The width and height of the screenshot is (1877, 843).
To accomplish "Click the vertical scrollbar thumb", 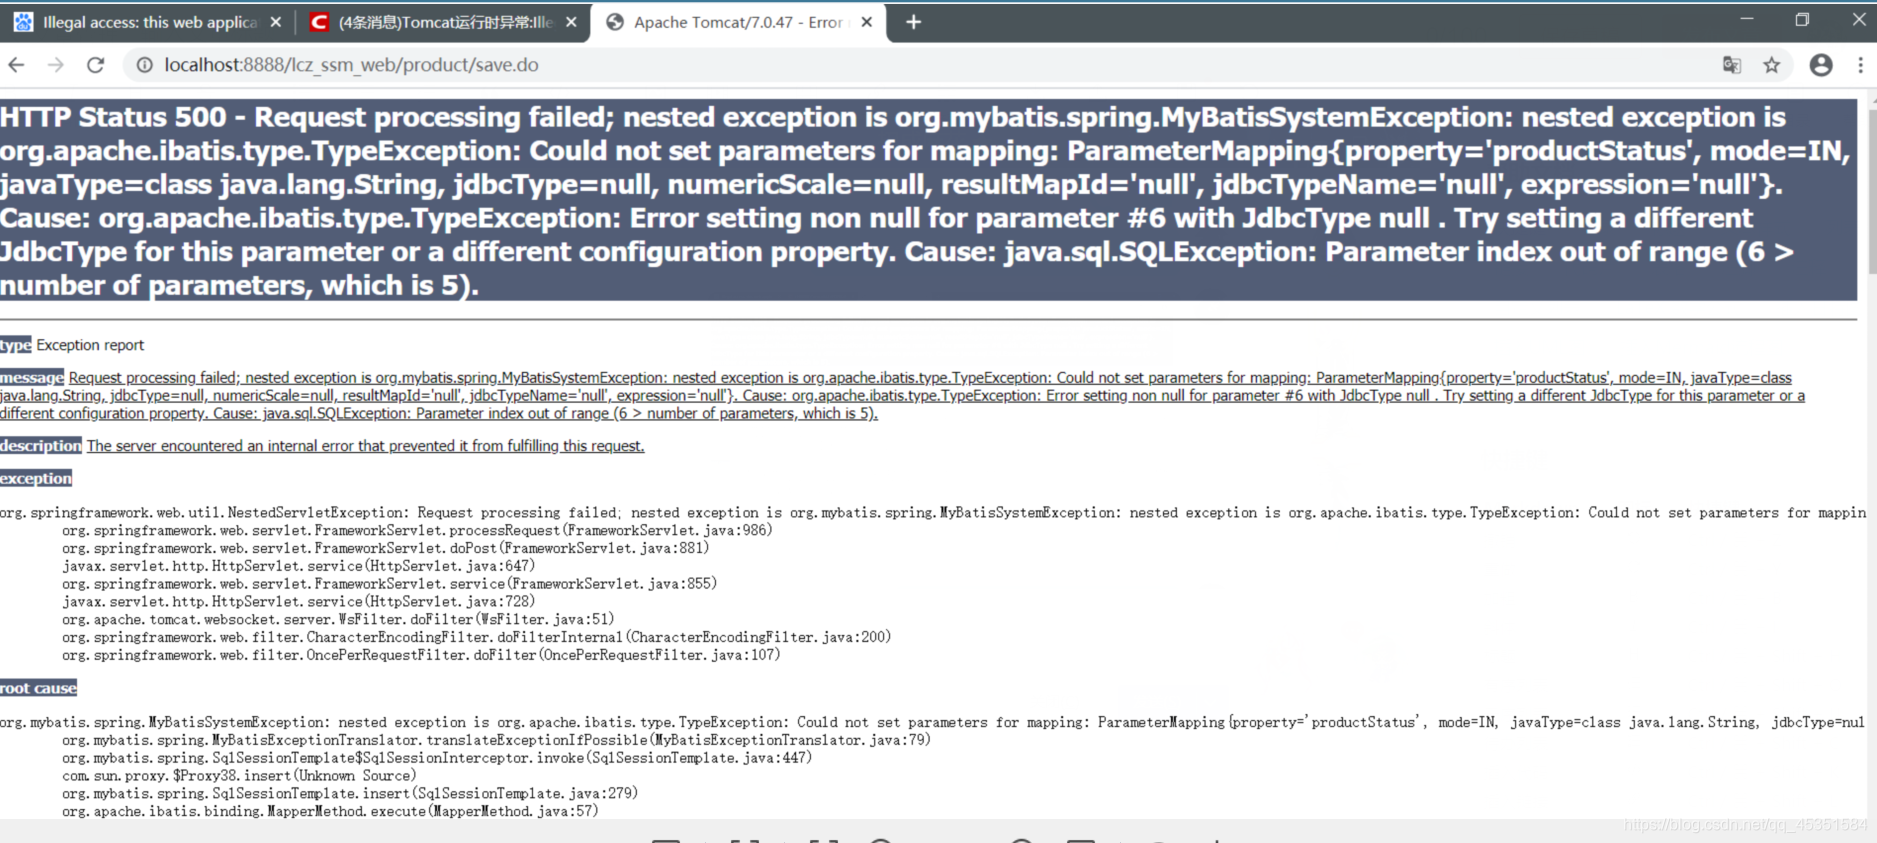I will click(1871, 190).
